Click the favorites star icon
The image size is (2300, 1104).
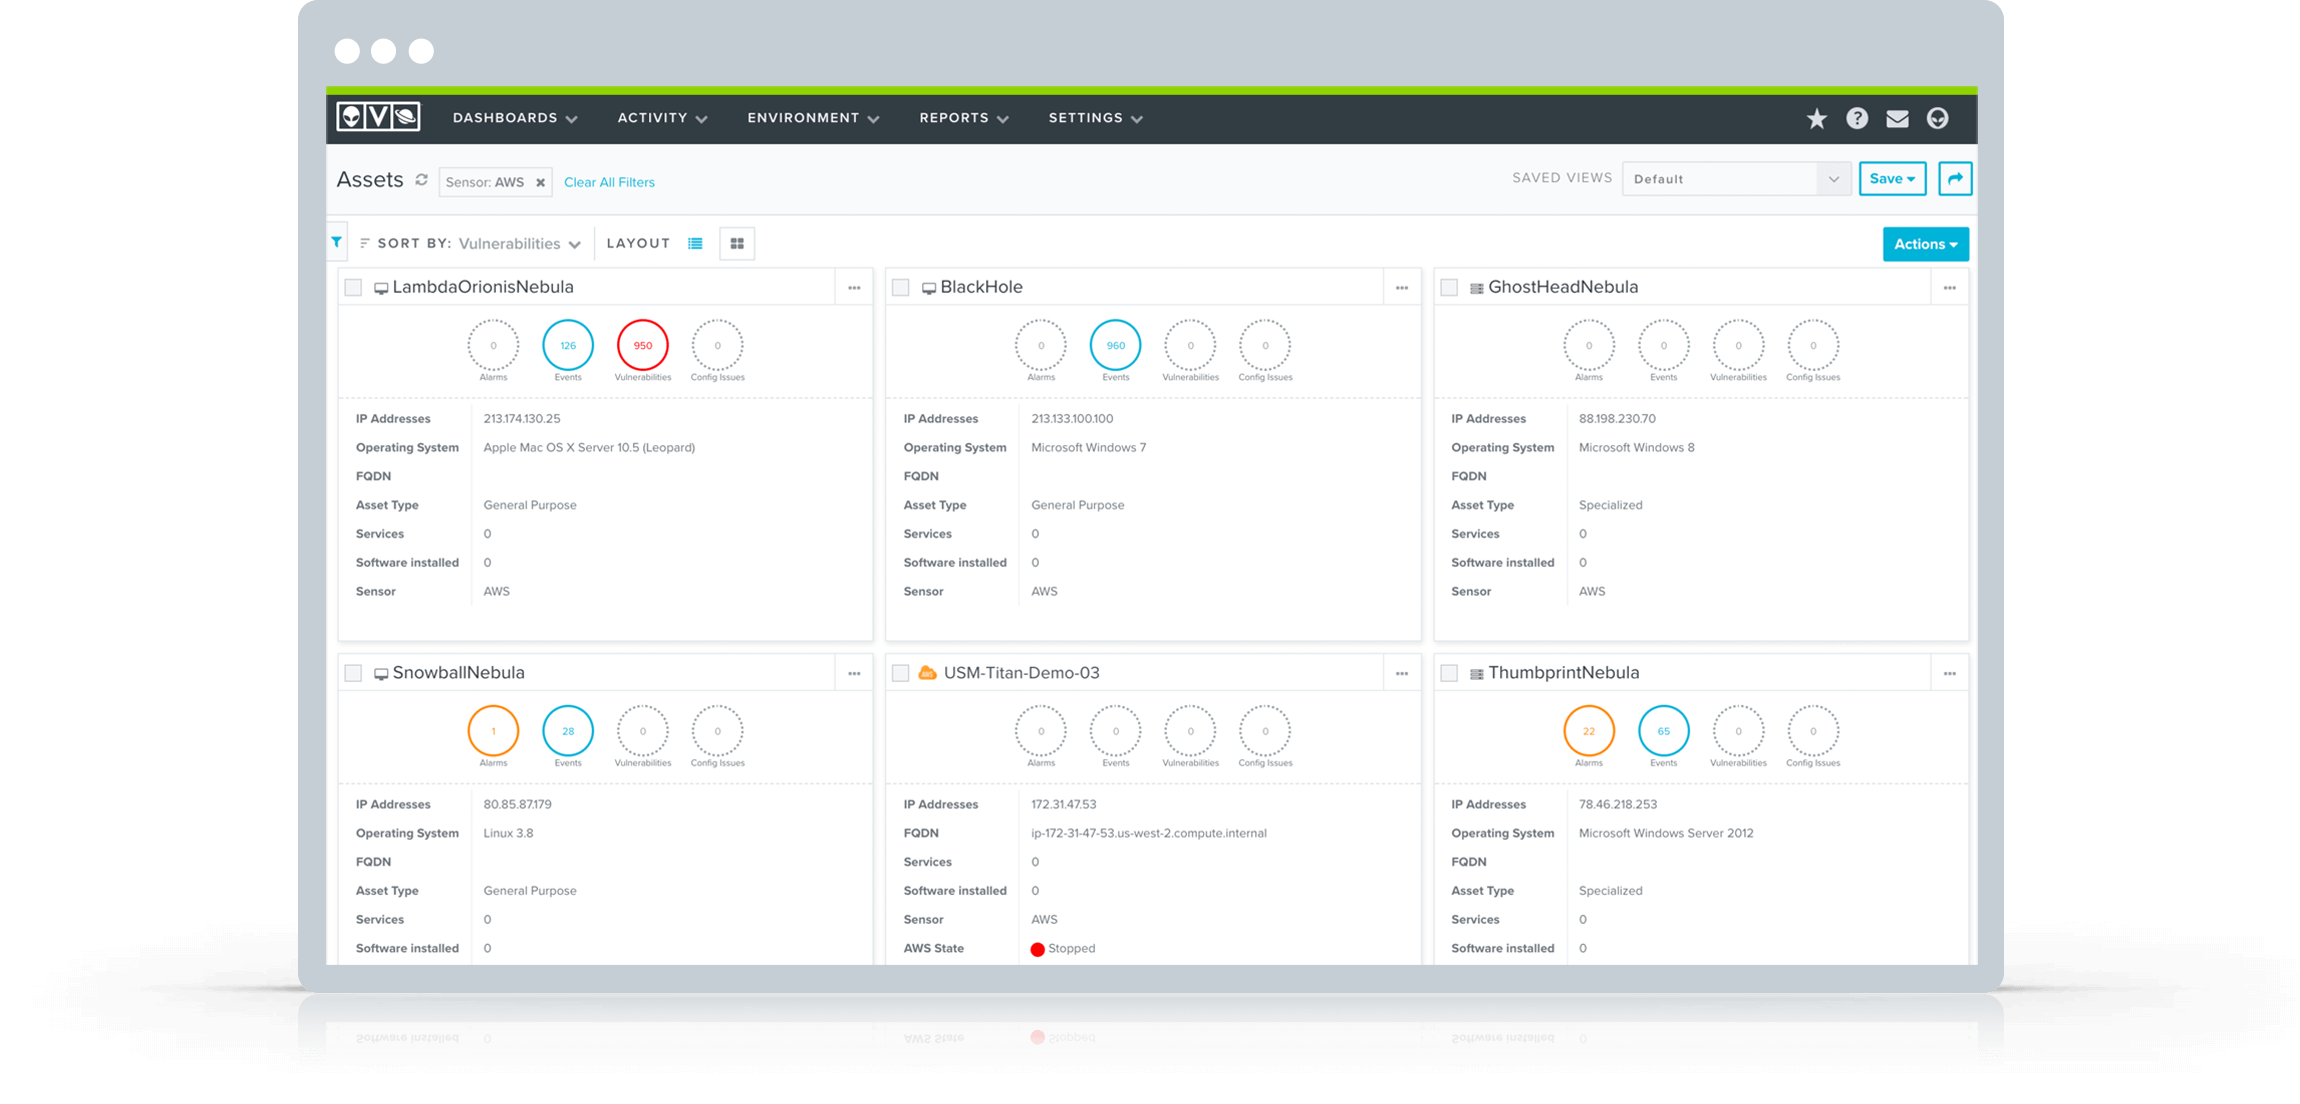point(1816,117)
